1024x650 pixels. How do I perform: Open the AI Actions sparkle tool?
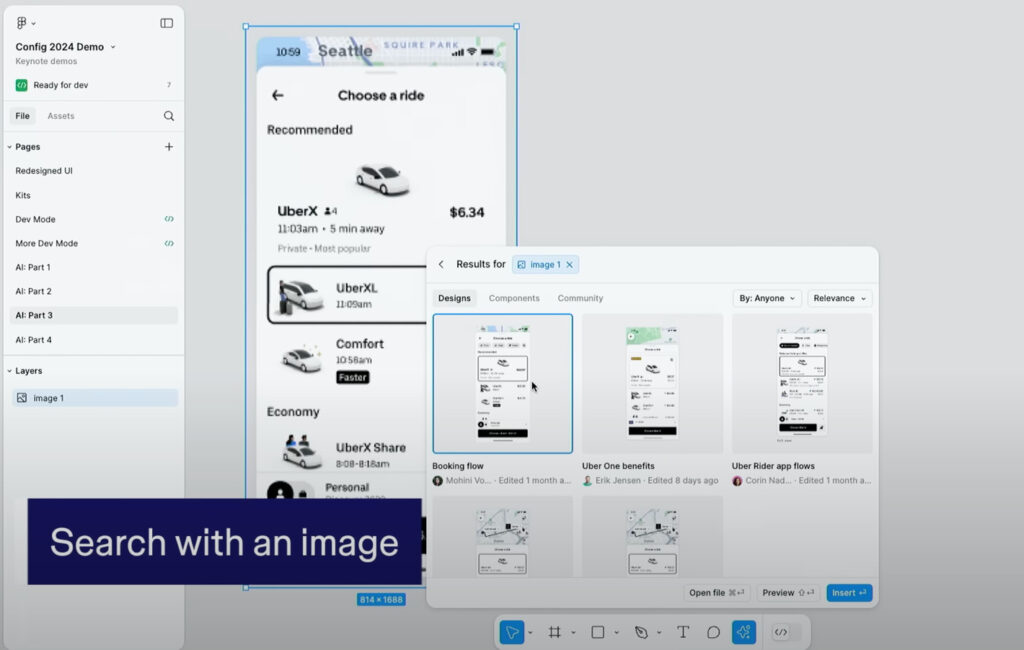pos(744,632)
